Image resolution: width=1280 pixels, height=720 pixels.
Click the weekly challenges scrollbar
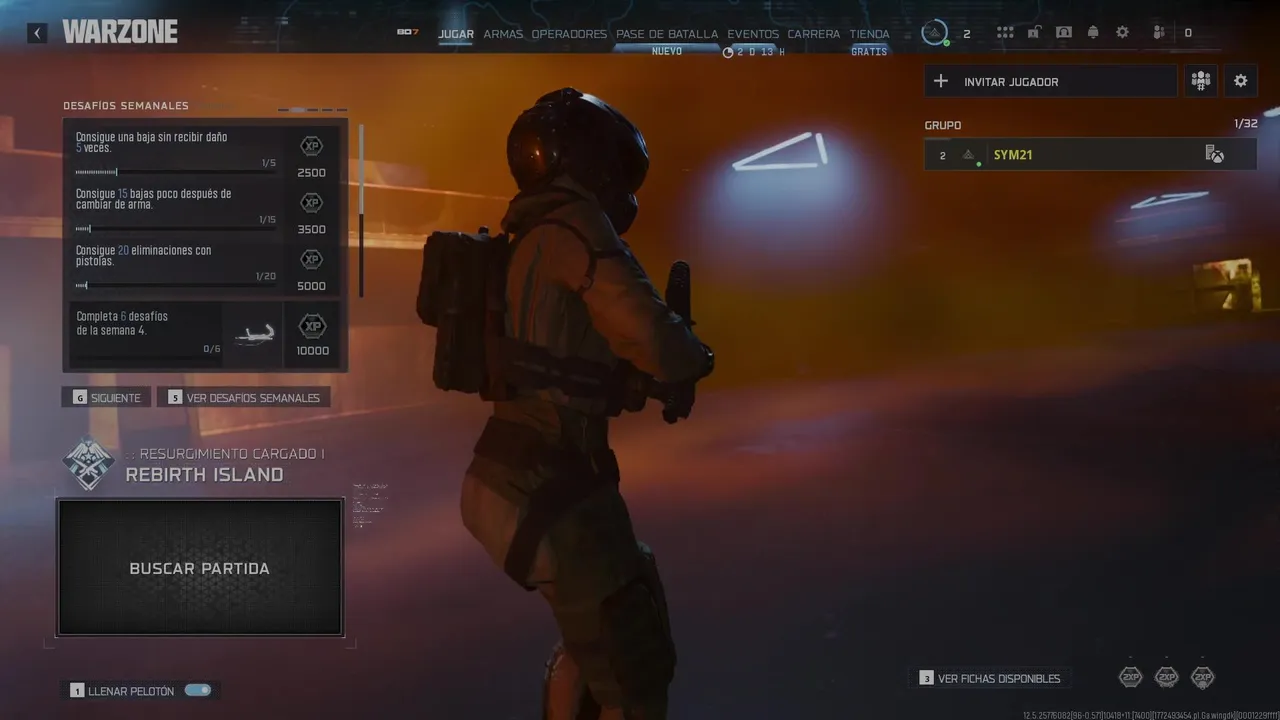point(361,210)
